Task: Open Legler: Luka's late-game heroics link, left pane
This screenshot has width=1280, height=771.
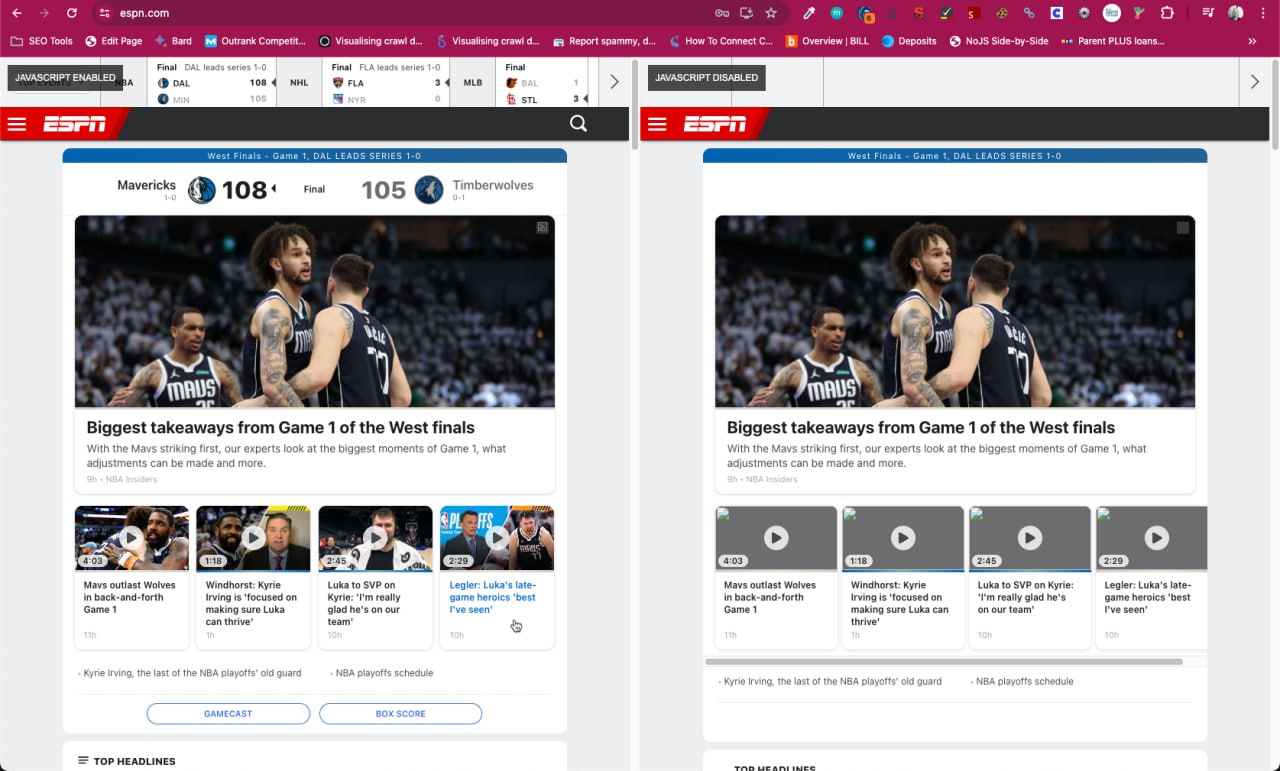Action: (x=493, y=597)
